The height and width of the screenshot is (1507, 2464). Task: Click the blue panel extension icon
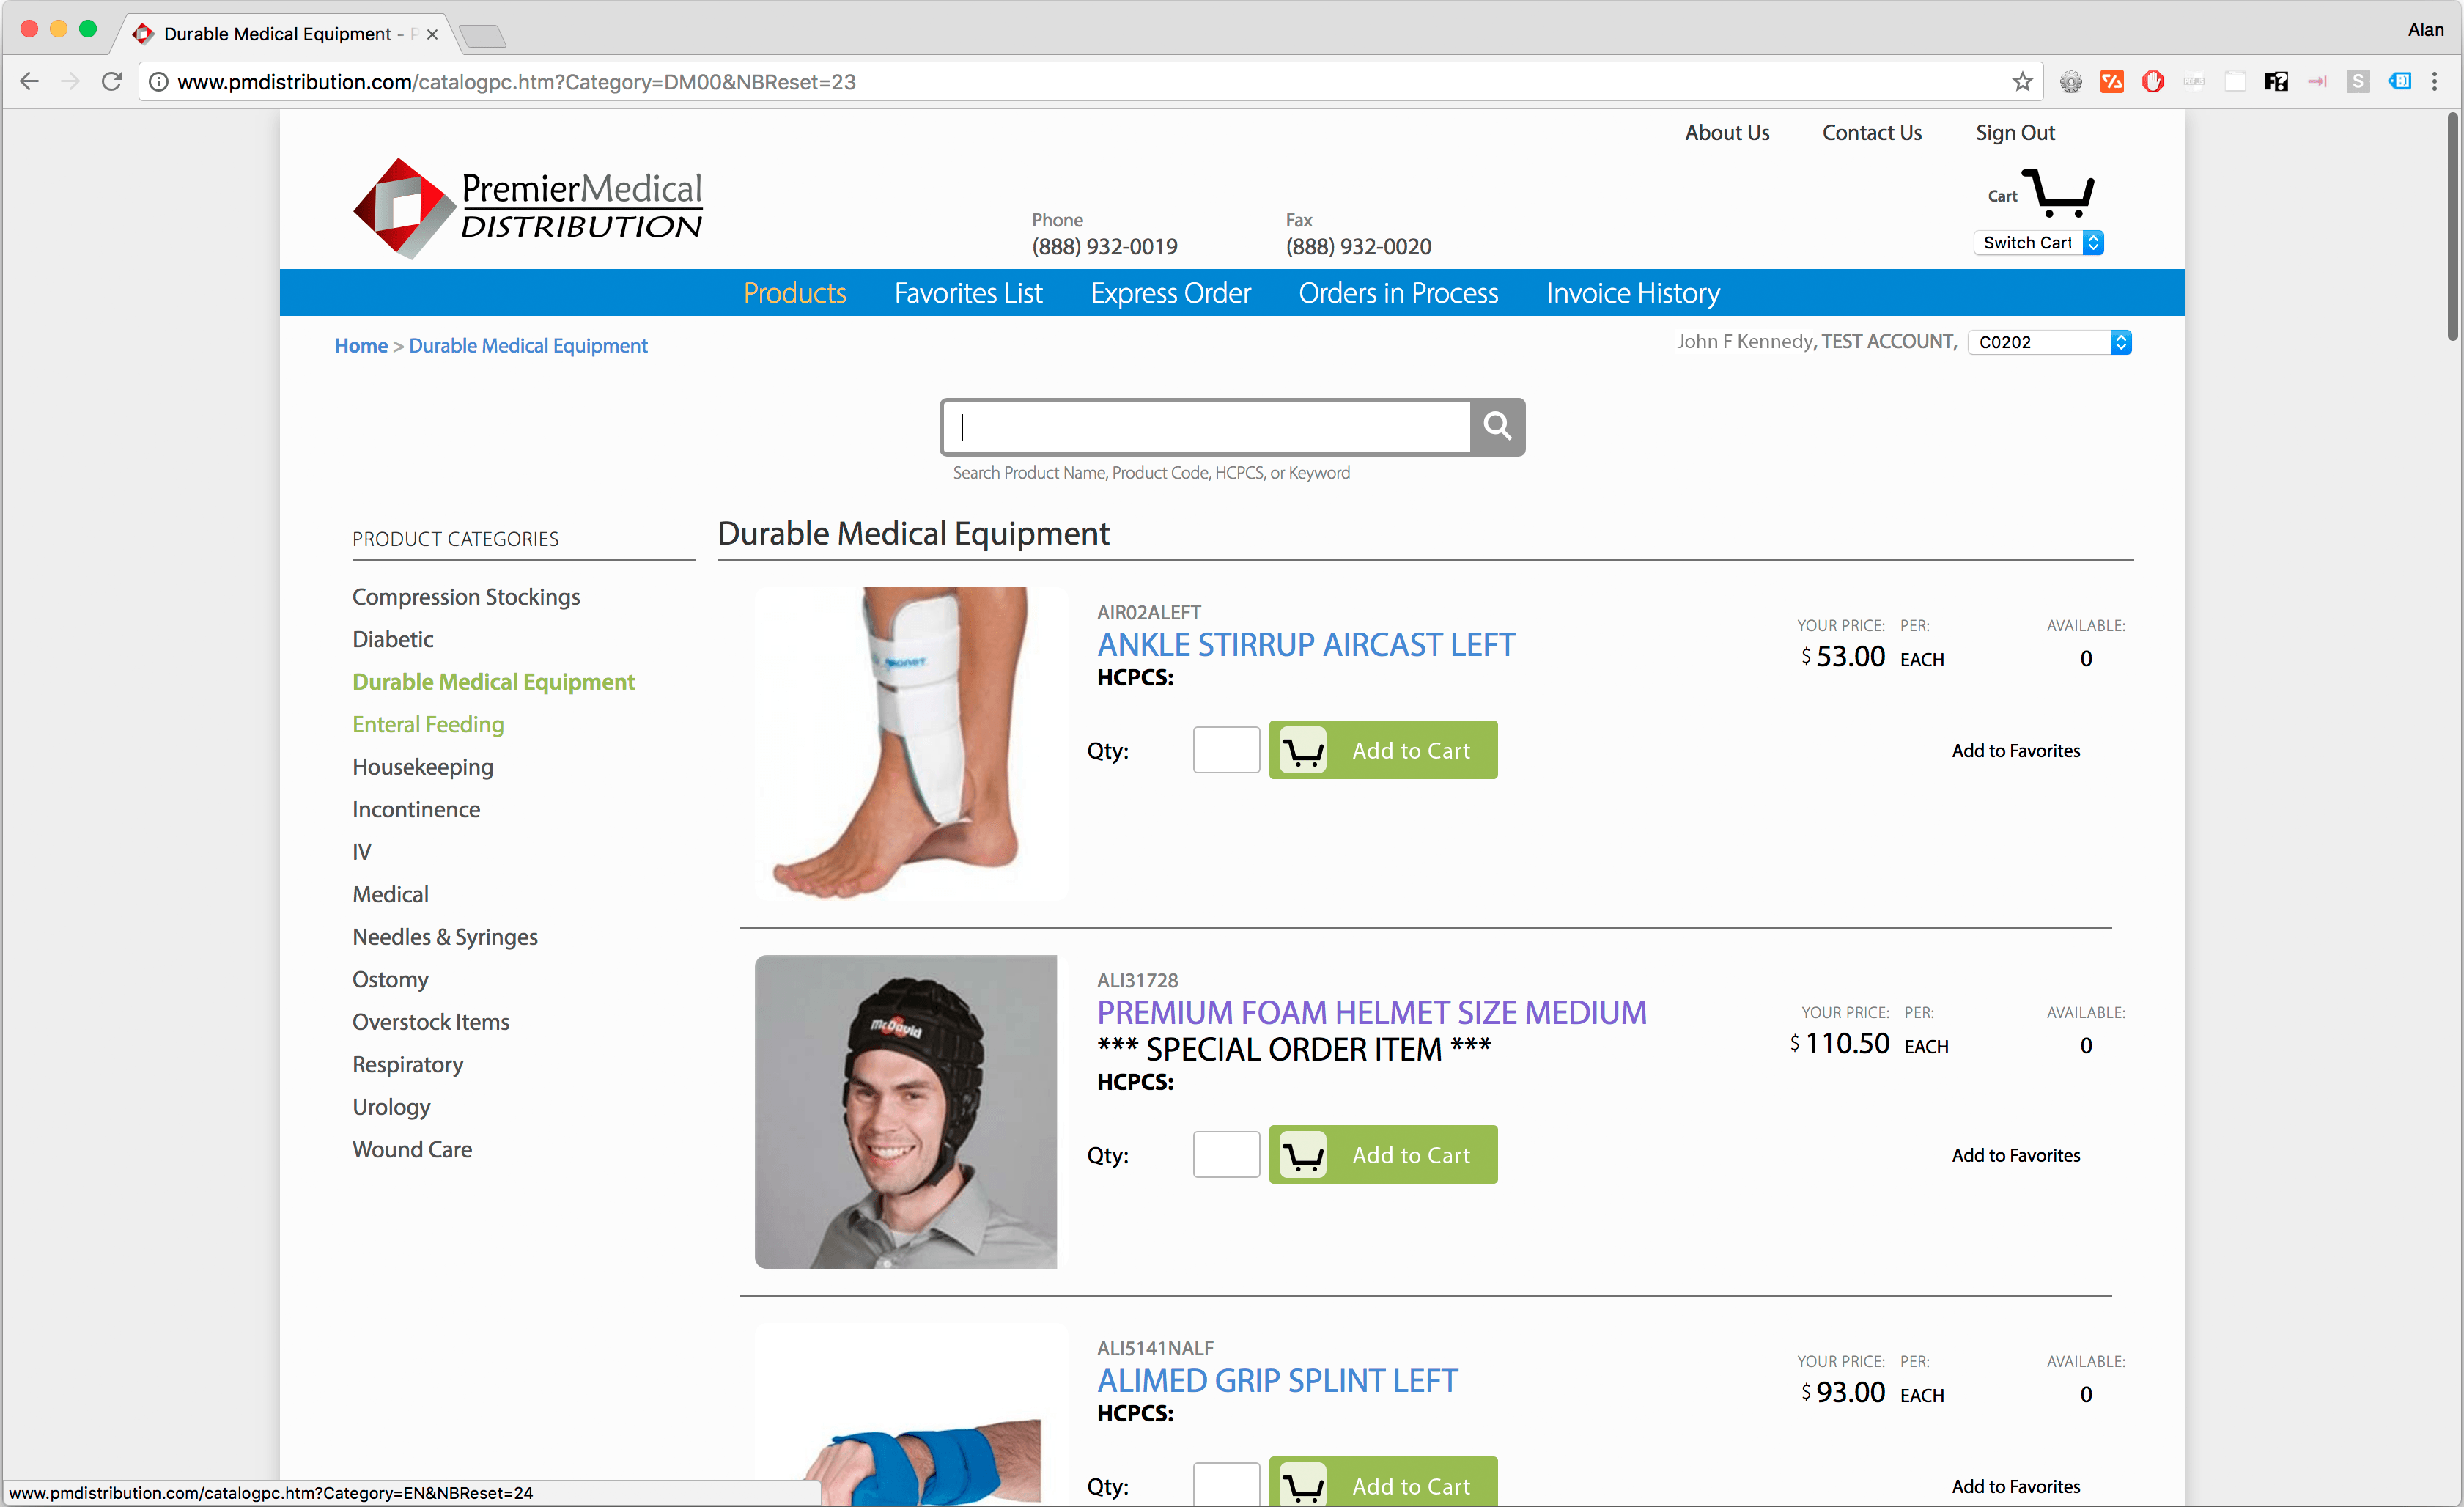pos(2399,82)
